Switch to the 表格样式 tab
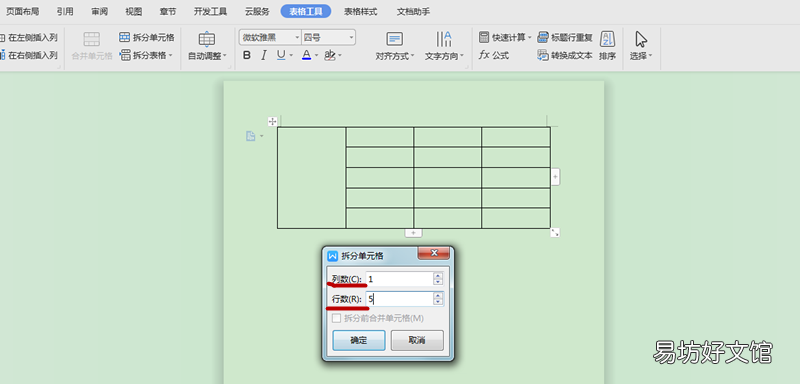Viewport: 800px width, 384px height. pos(361,11)
